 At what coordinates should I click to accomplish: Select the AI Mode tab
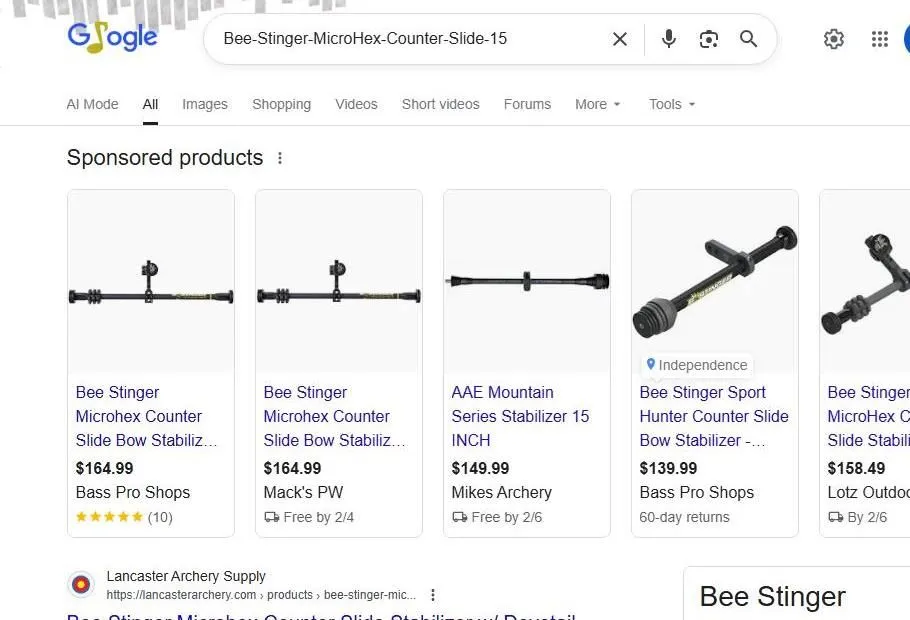click(x=92, y=104)
